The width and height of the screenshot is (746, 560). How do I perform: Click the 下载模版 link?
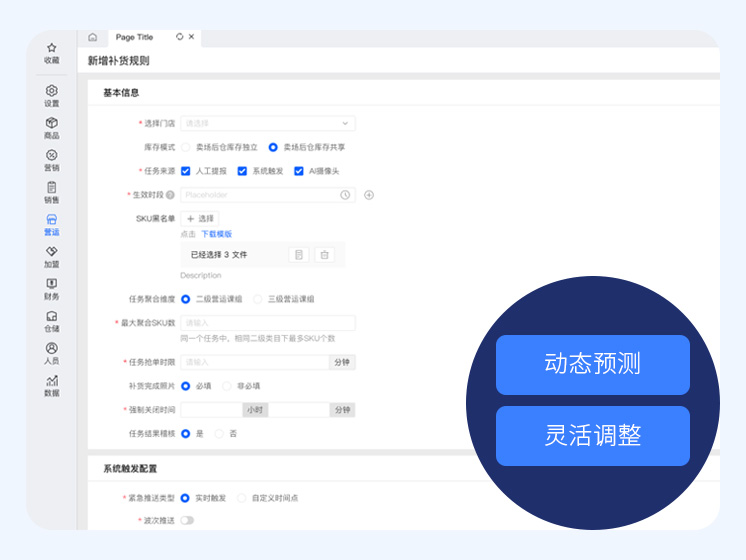tap(216, 234)
